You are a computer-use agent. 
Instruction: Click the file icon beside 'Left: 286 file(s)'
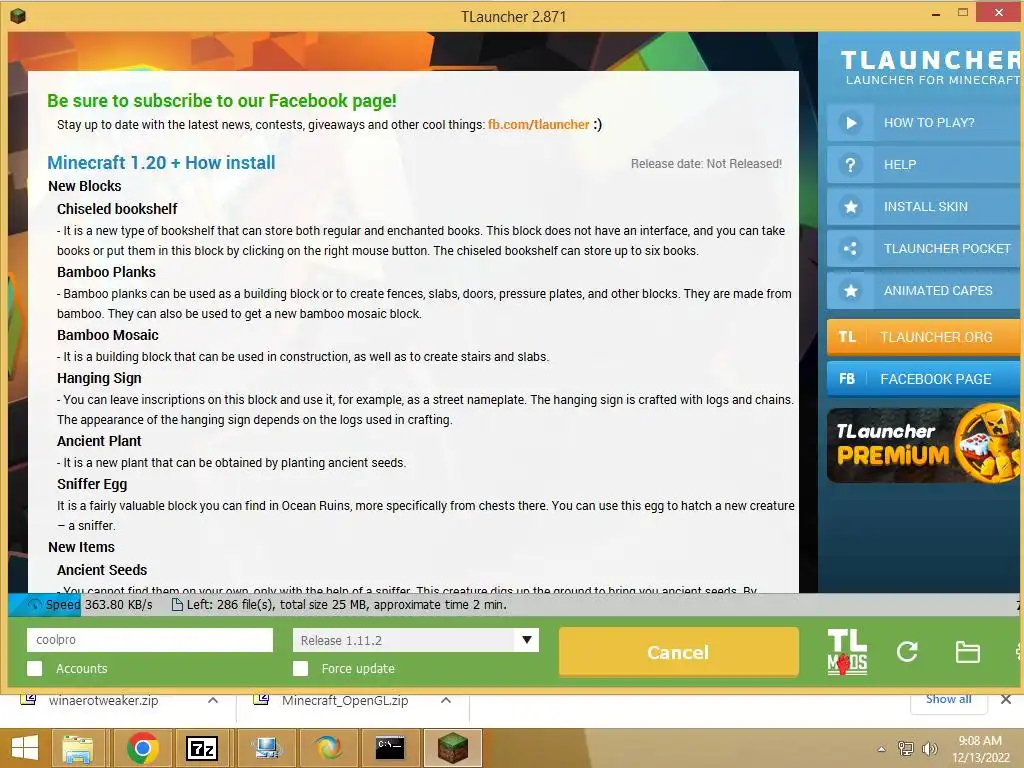[x=176, y=605]
